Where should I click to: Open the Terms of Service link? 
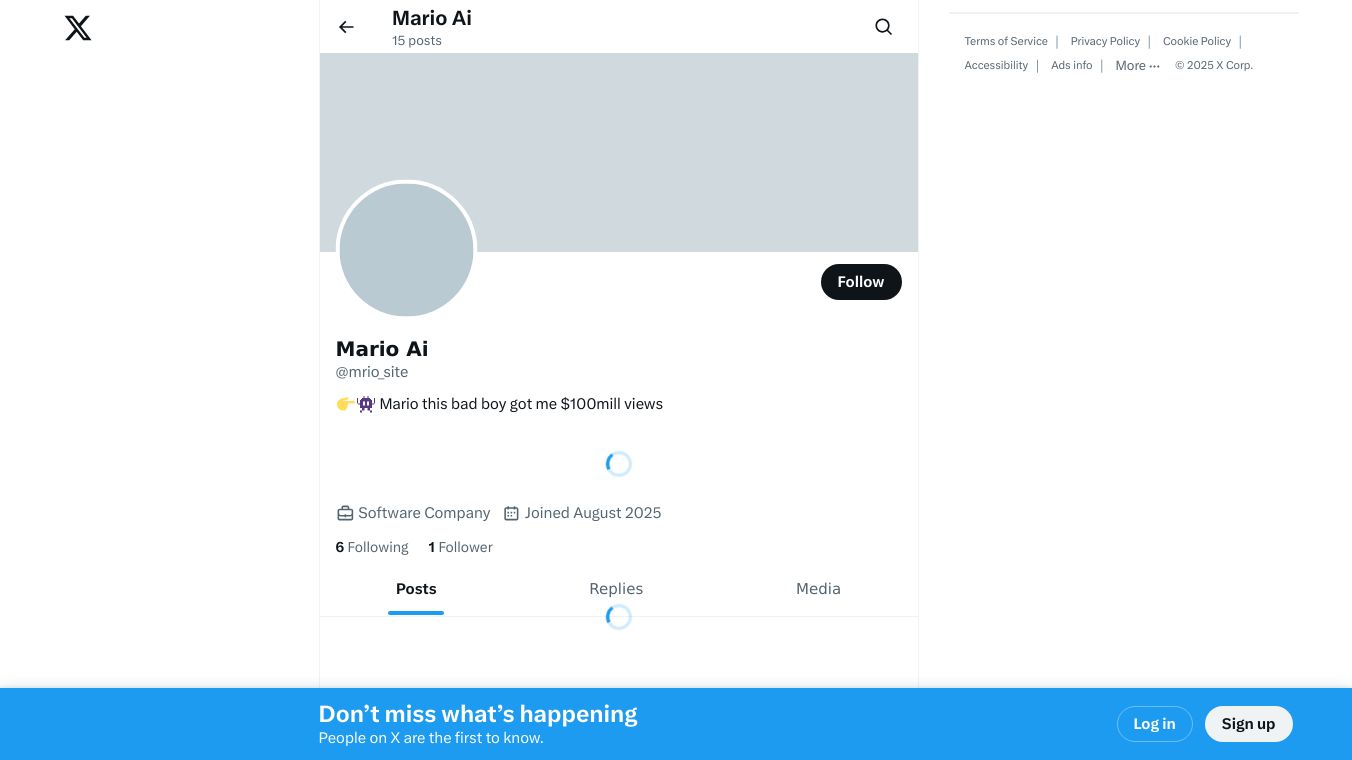1005,42
